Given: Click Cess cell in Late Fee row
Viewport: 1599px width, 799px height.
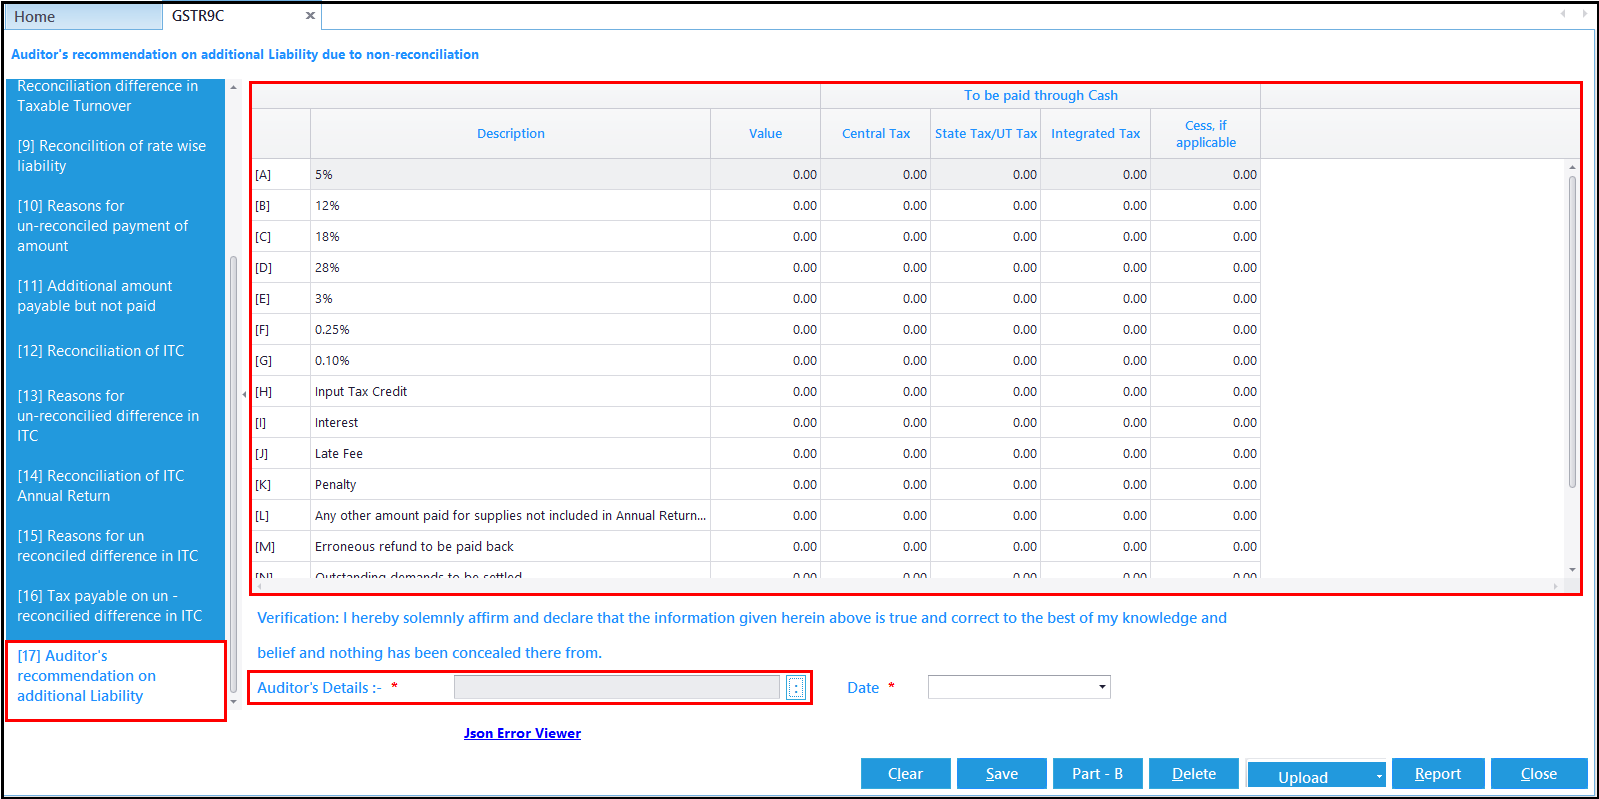Looking at the screenshot, I should [1206, 454].
